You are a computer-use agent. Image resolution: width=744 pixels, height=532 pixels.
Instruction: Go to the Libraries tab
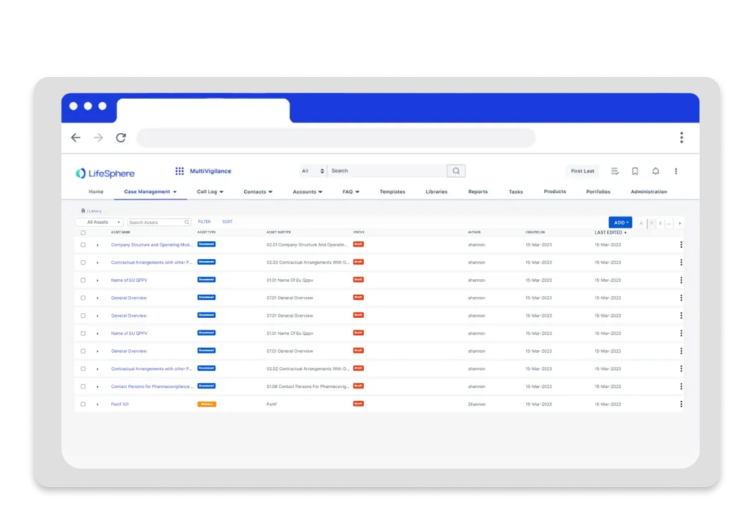(436, 191)
